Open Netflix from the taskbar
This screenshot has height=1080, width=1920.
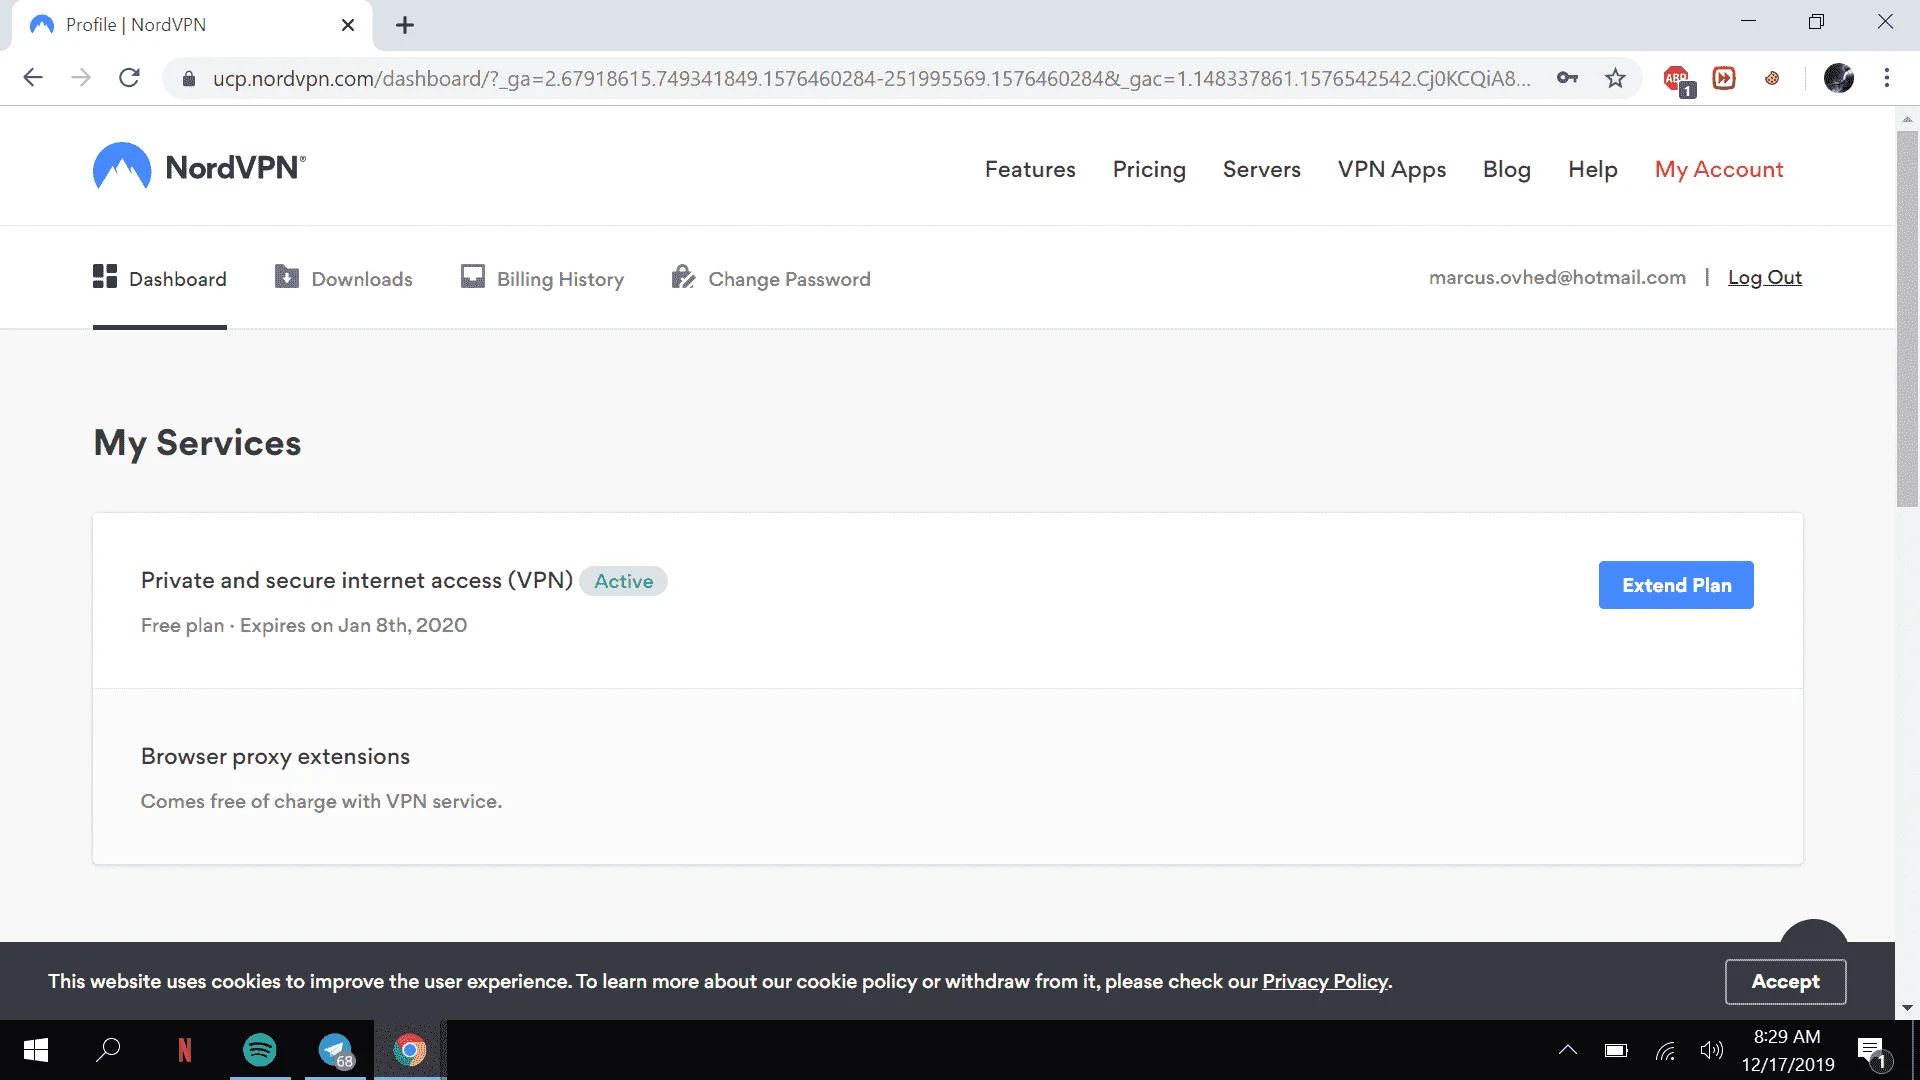click(184, 1050)
